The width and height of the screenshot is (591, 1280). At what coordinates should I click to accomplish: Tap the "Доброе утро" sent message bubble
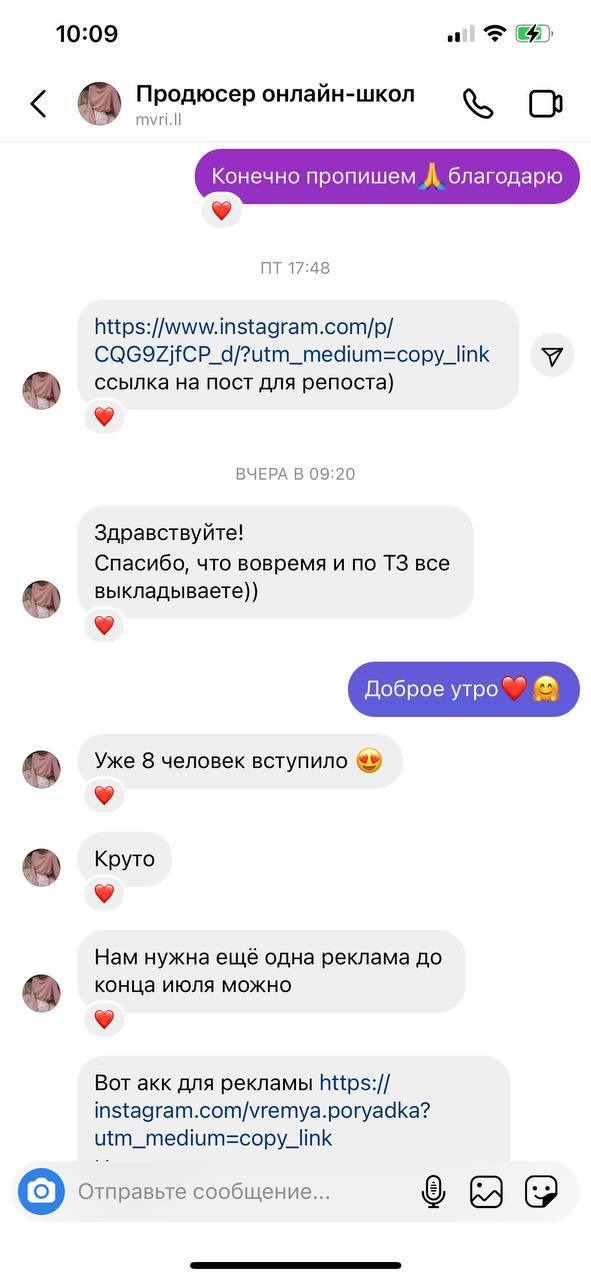click(463, 689)
